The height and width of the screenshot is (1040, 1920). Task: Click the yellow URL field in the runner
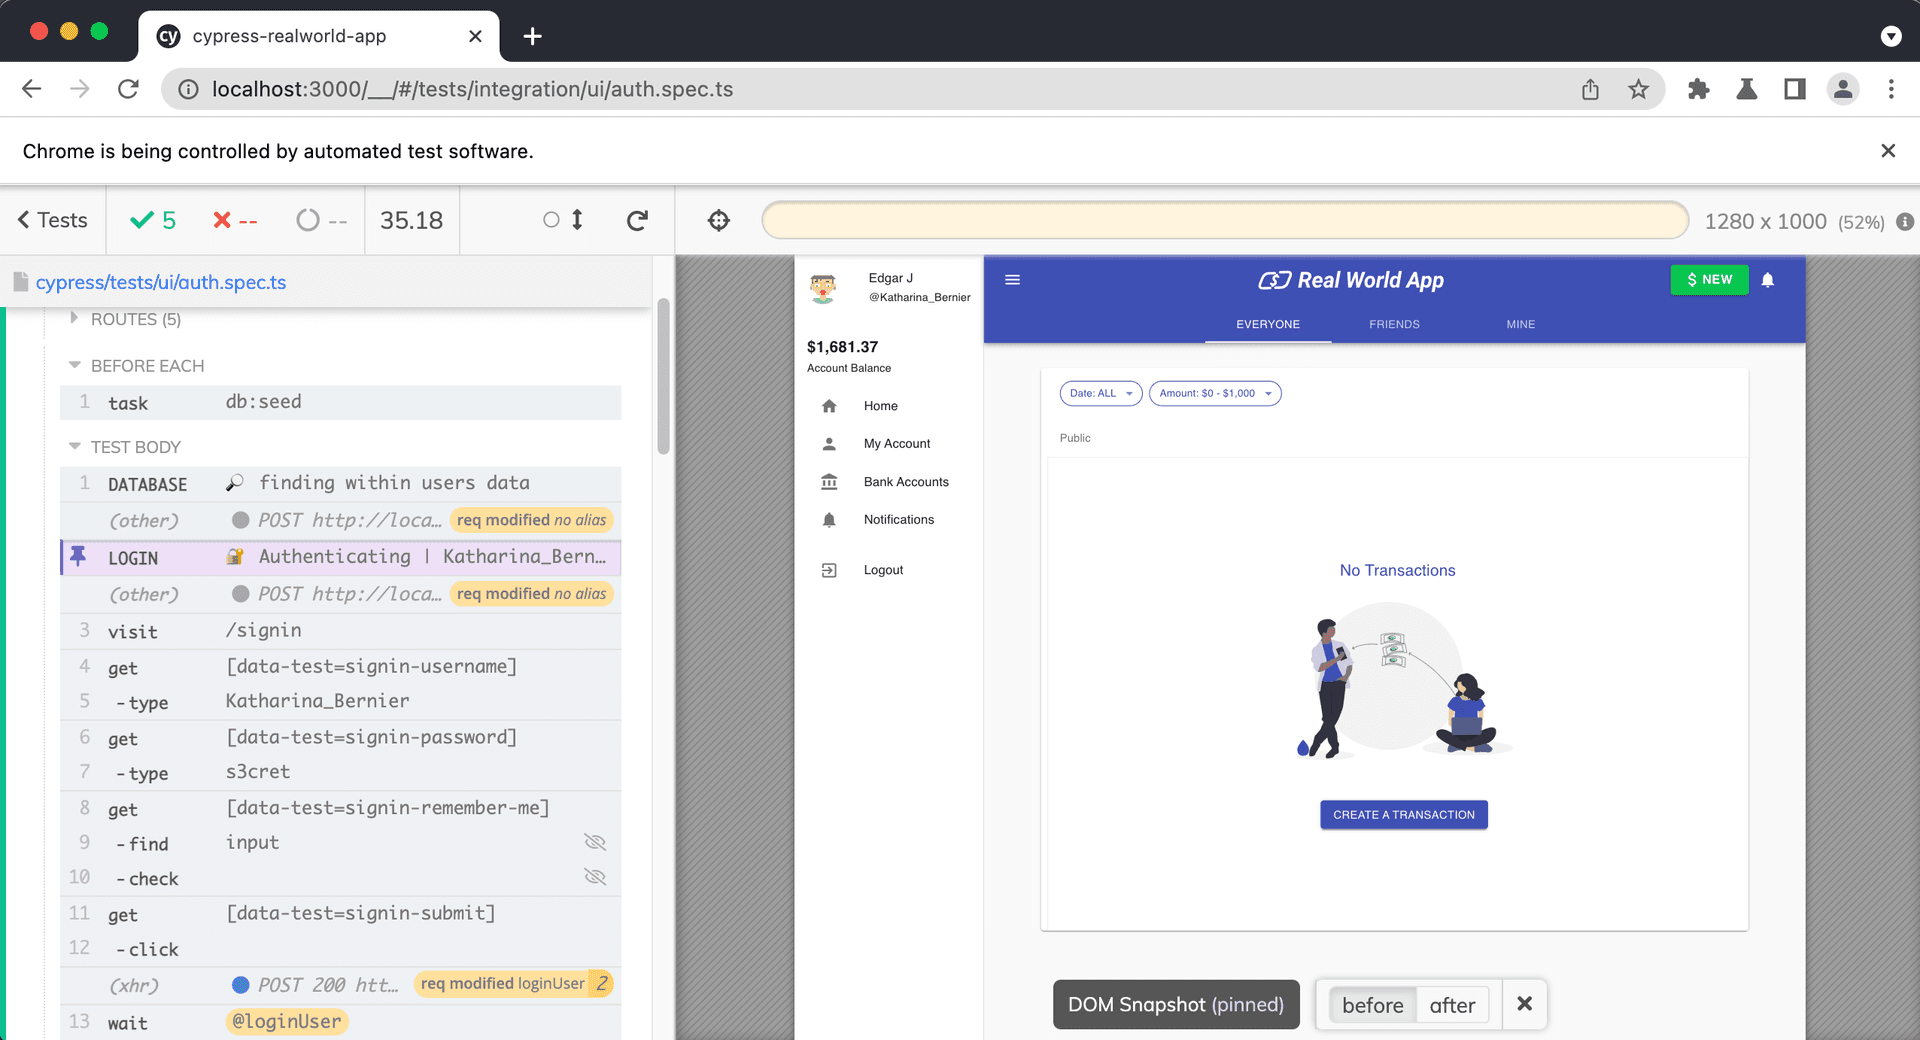[1225, 220]
